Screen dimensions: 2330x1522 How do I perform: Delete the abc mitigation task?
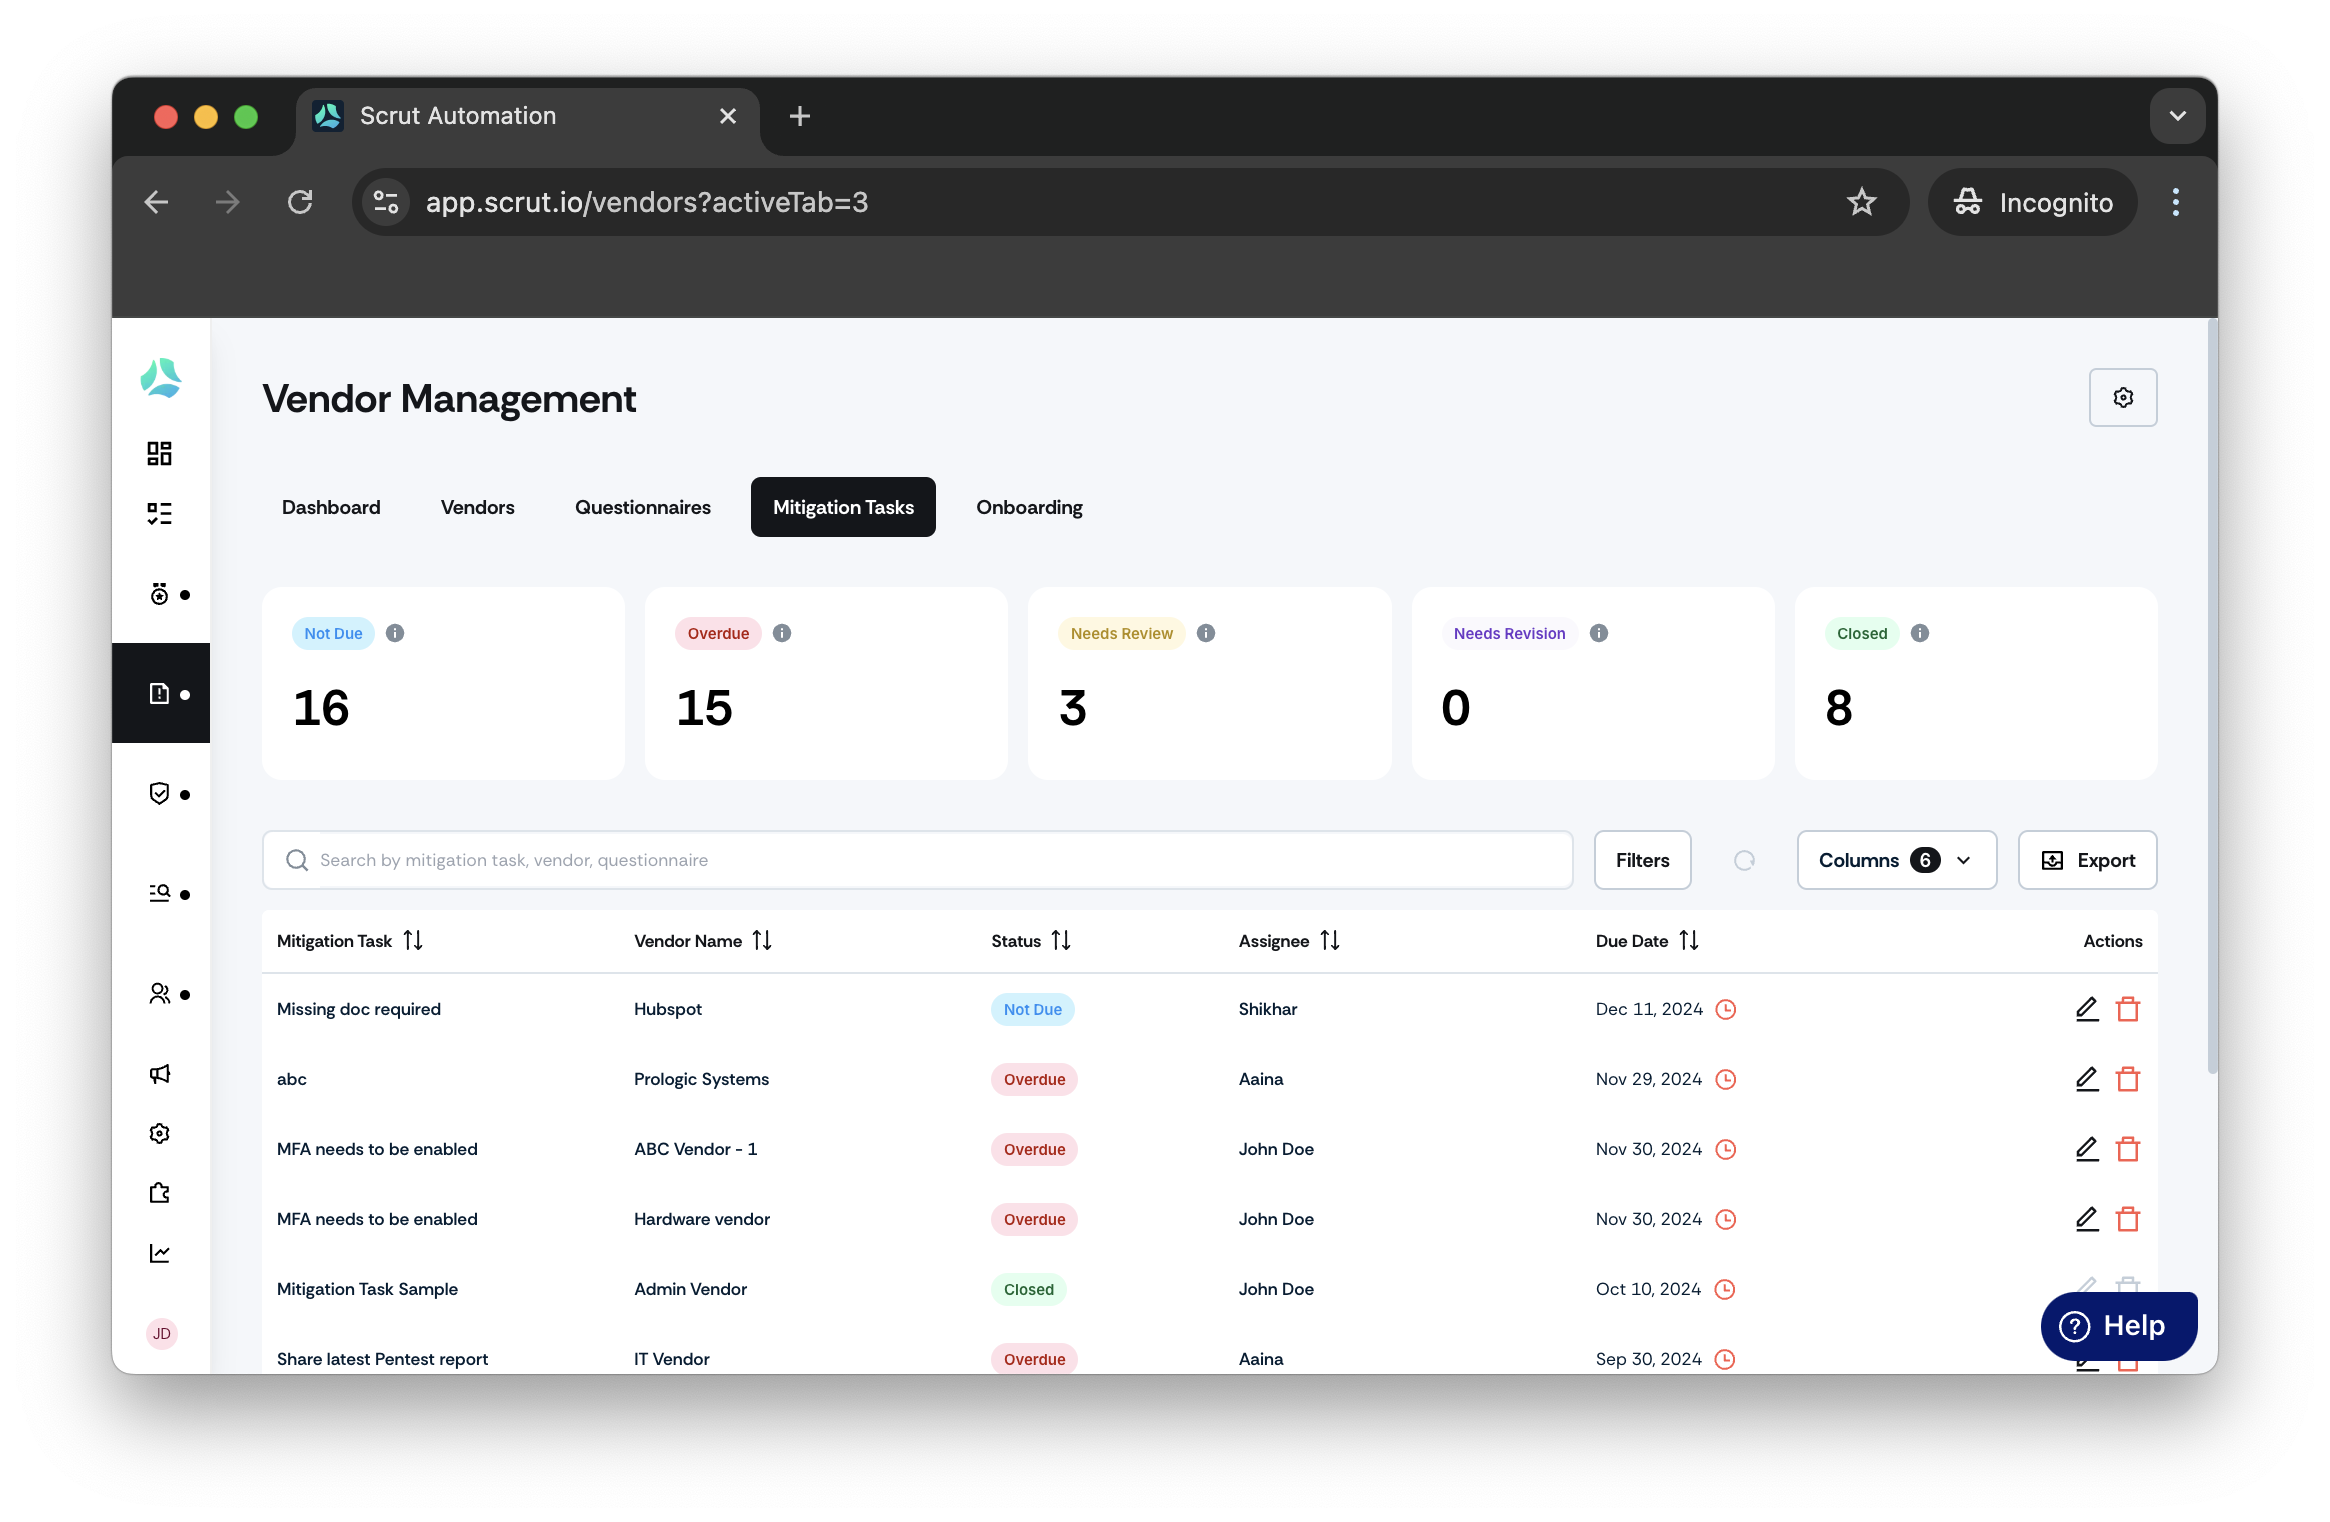[x=2128, y=1079]
